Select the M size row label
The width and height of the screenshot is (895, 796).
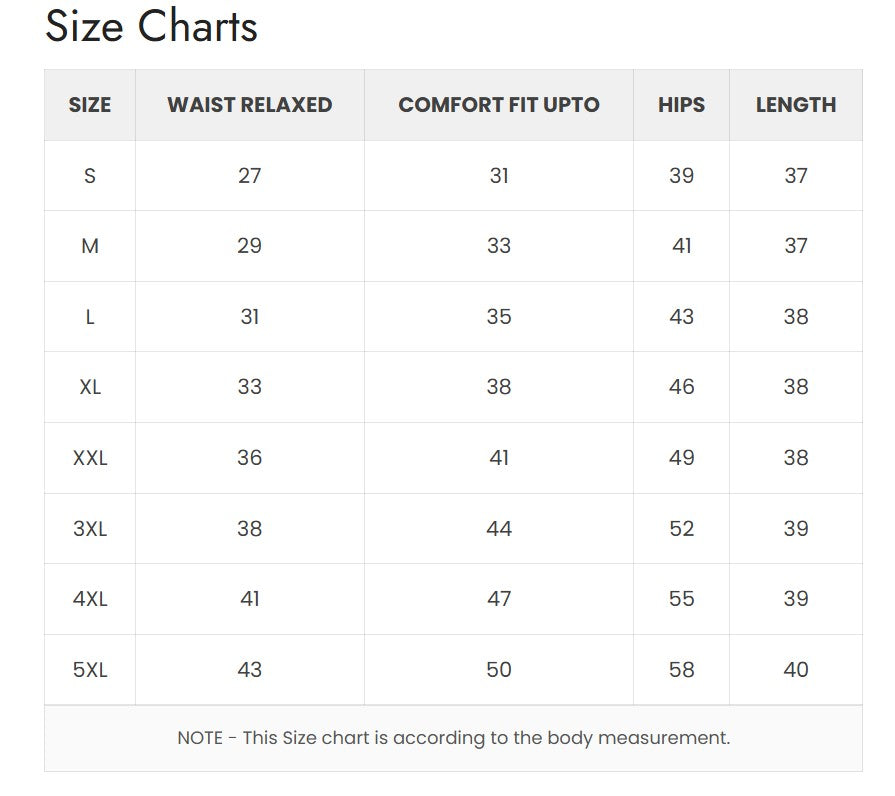[90, 246]
